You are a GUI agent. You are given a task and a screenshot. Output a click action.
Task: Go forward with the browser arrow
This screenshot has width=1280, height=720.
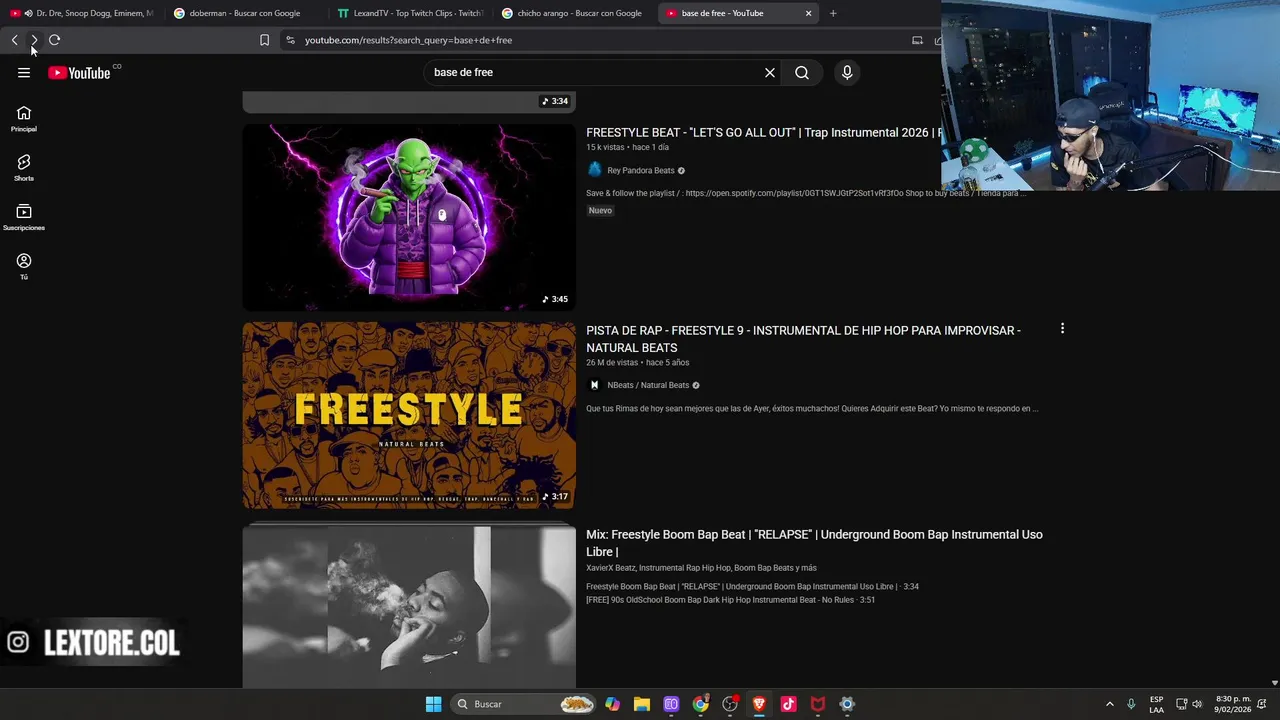click(x=34, y=40)
